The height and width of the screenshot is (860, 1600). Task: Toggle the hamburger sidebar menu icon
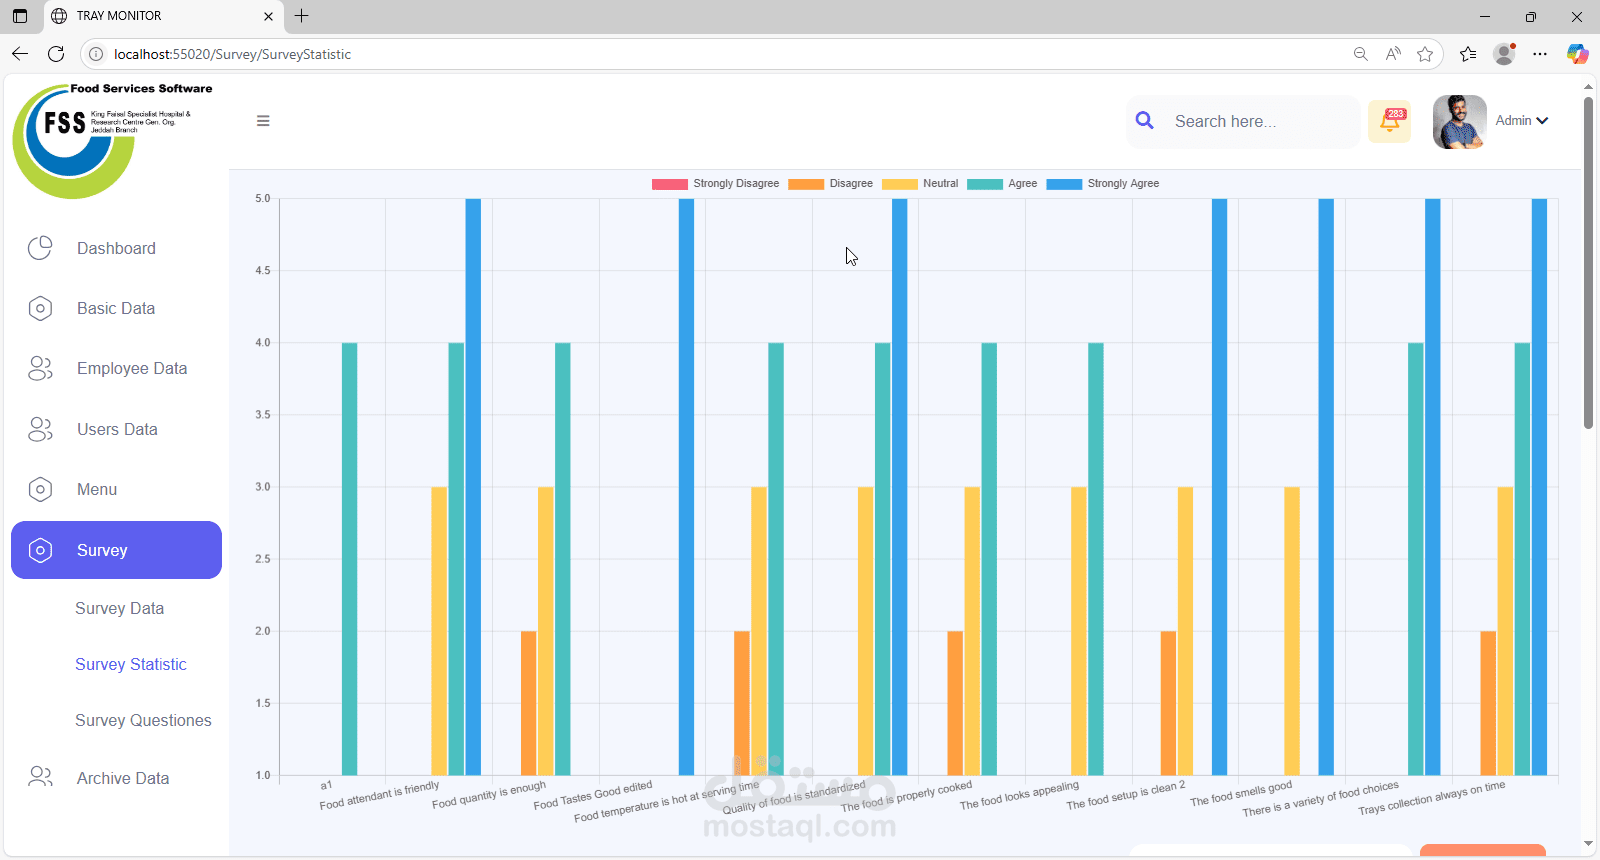tap(263, 121)
